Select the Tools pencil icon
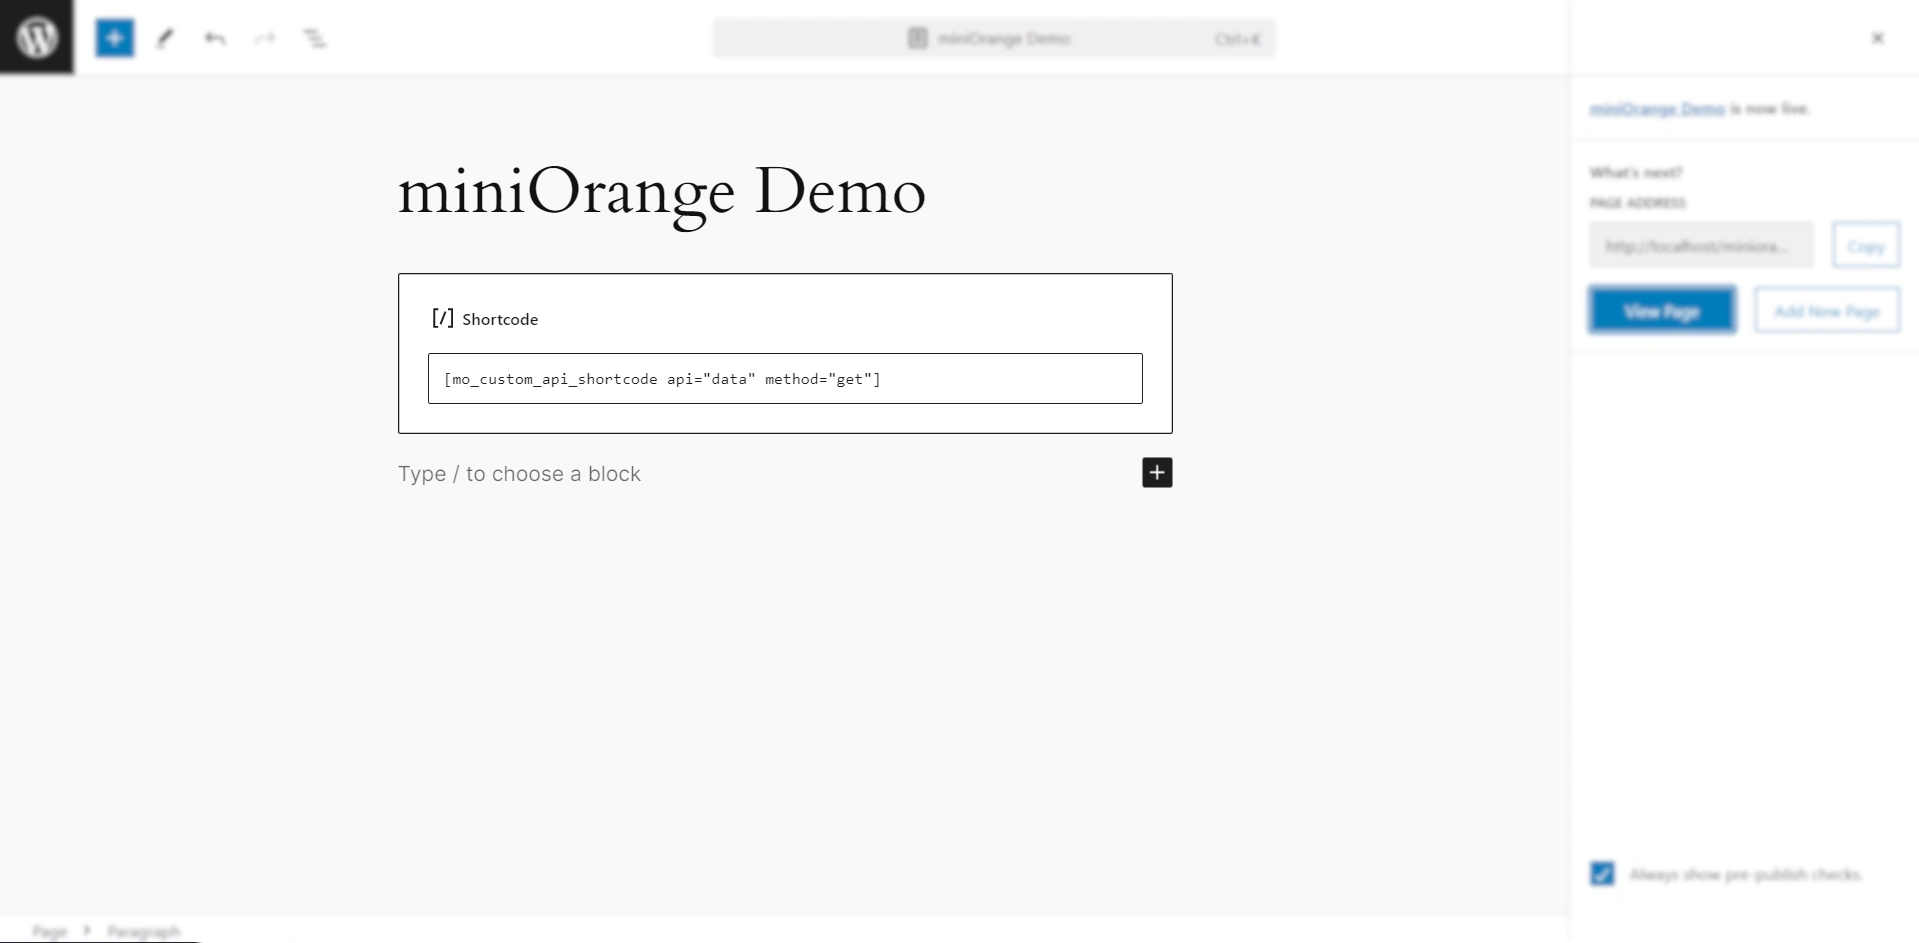The height and width of the screenshot is (943, 1919). point(165,38)
